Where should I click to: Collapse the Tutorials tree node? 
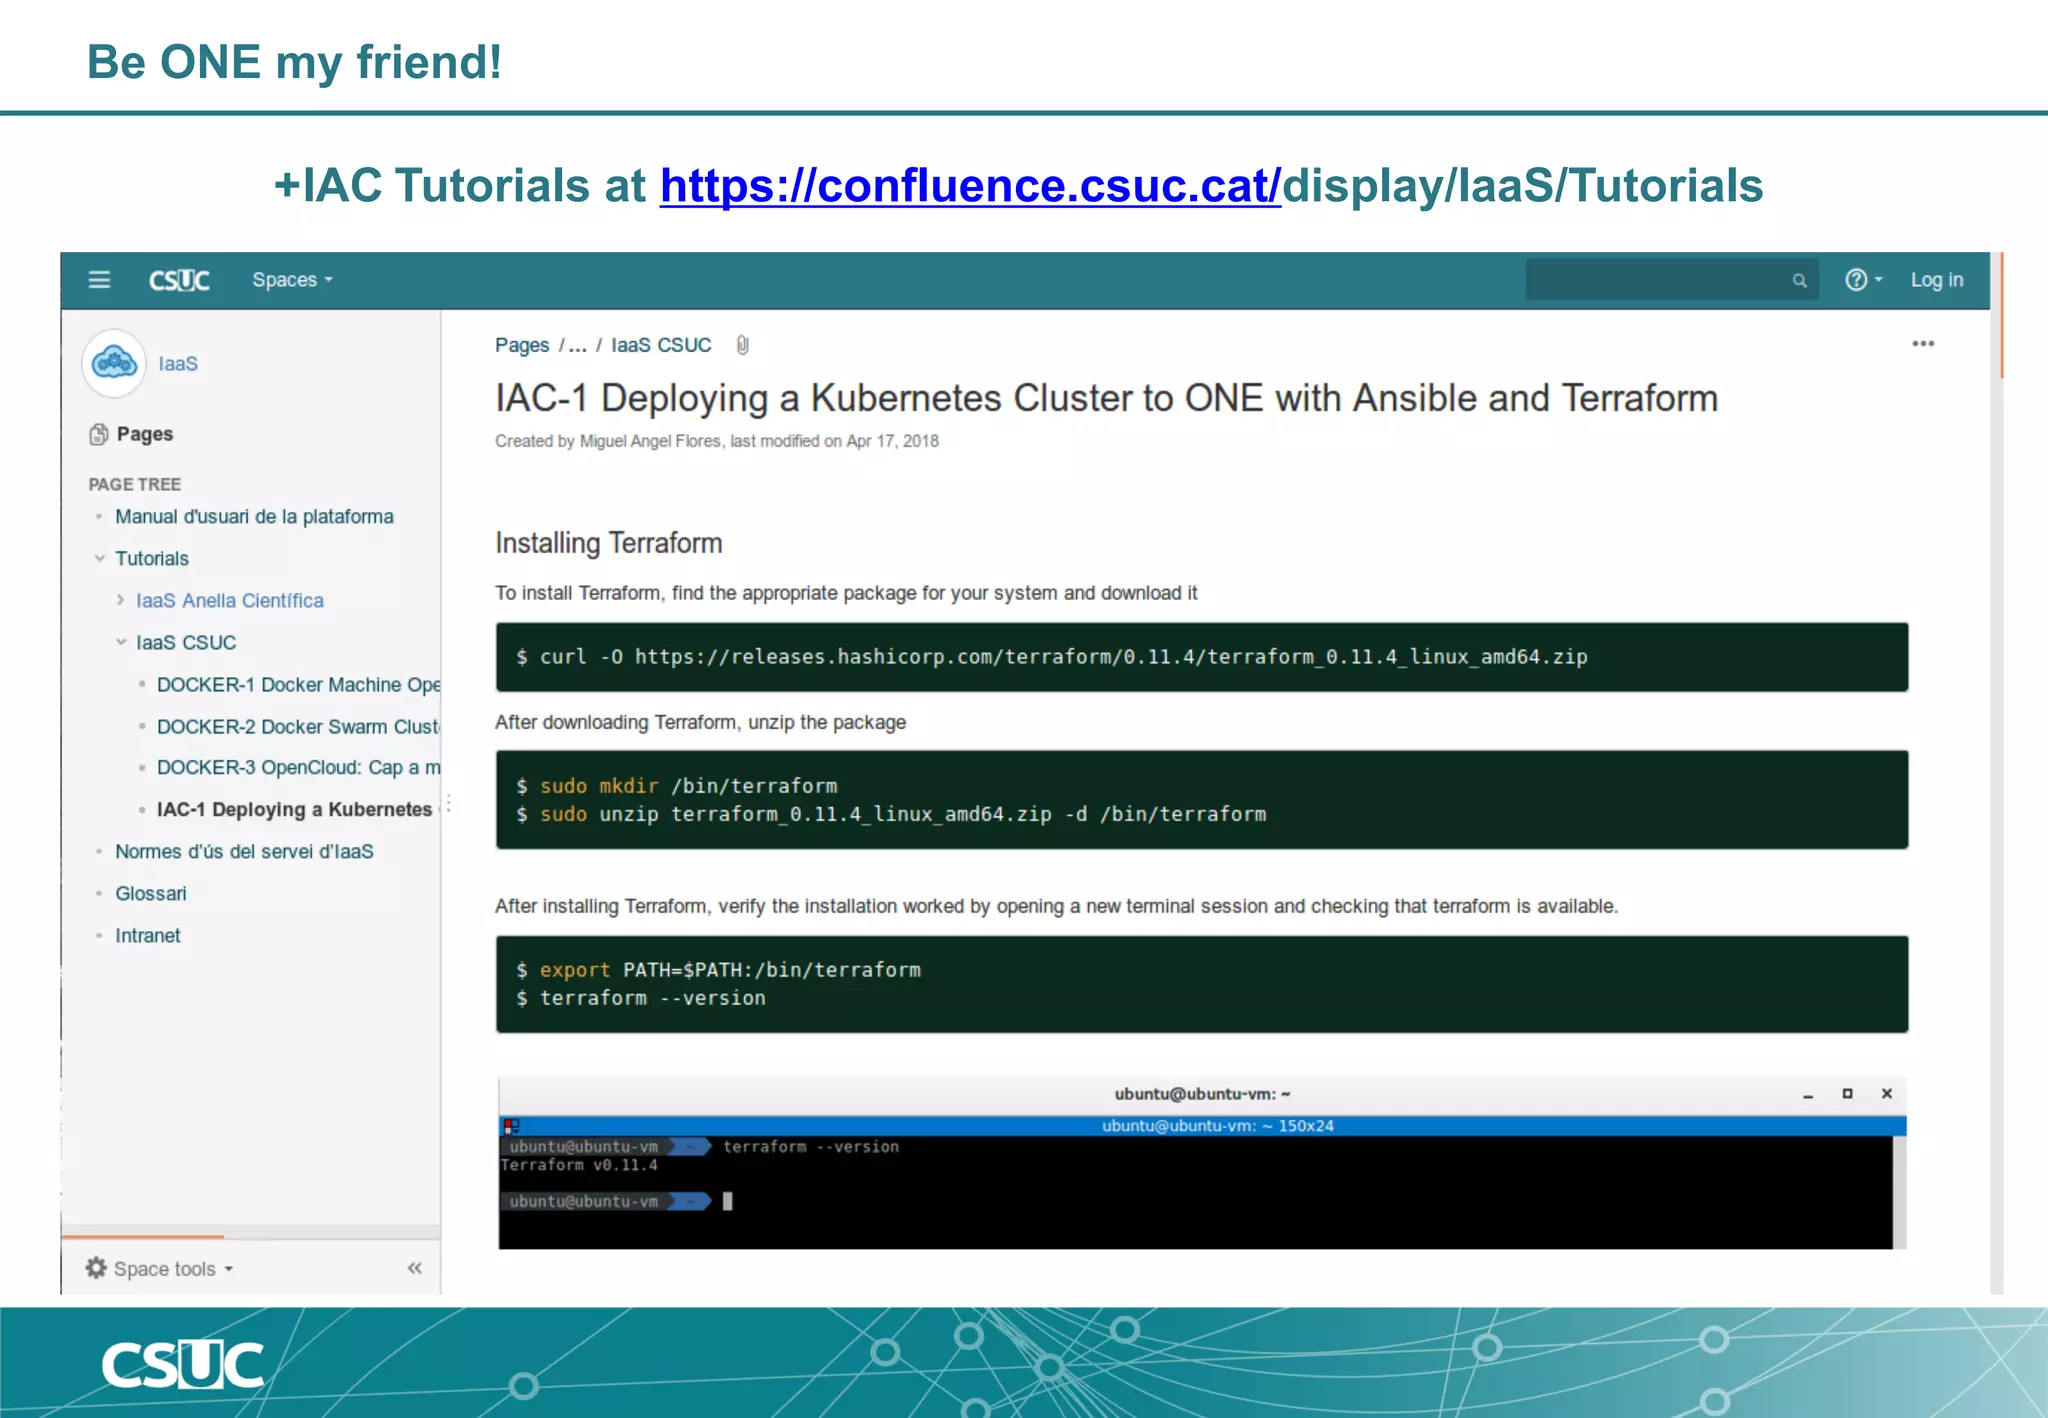pyautogui.click(x=99, y=558)
